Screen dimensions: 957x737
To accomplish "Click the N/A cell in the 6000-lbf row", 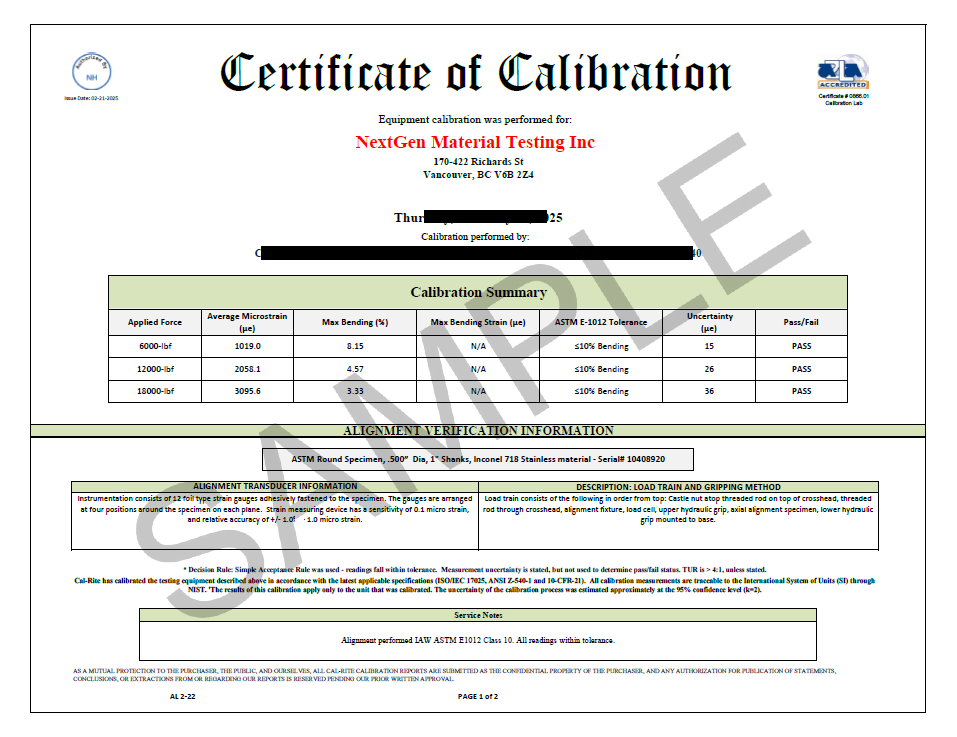I will tap(478, 346).
